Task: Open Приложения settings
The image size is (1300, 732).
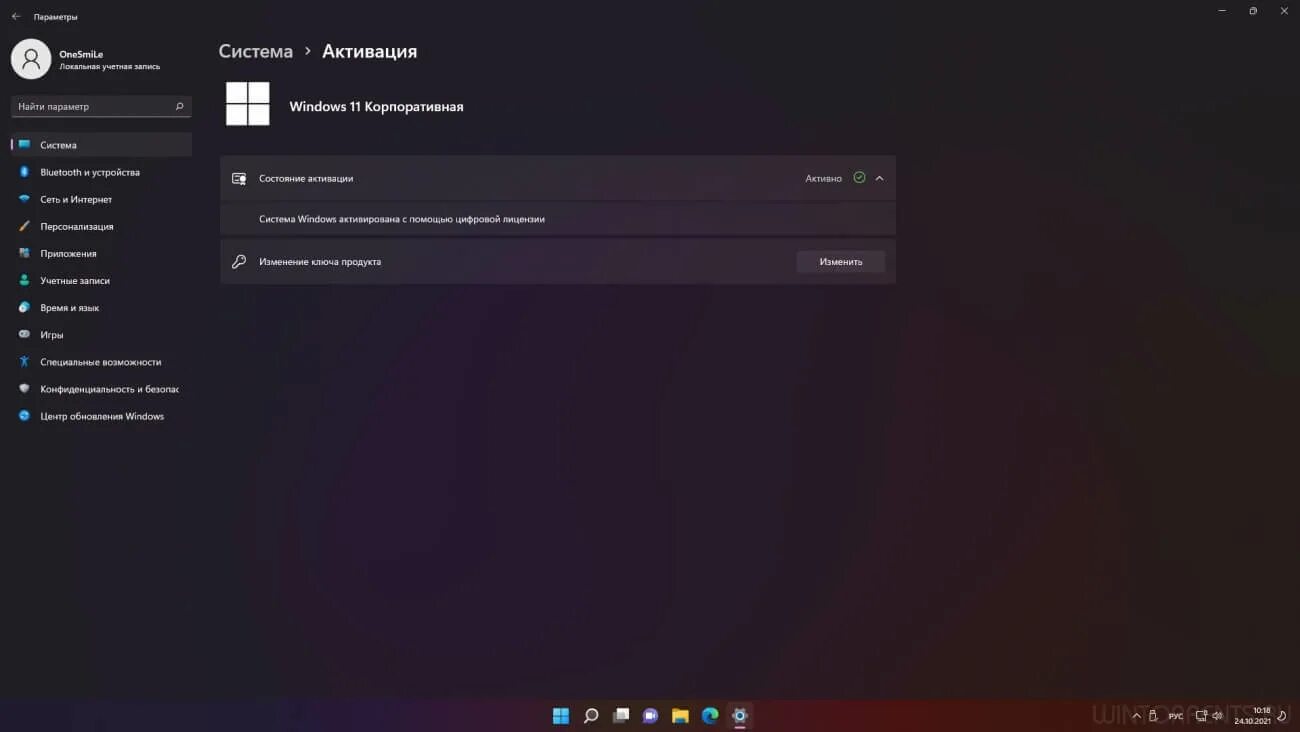Action: tap(101, 253)
